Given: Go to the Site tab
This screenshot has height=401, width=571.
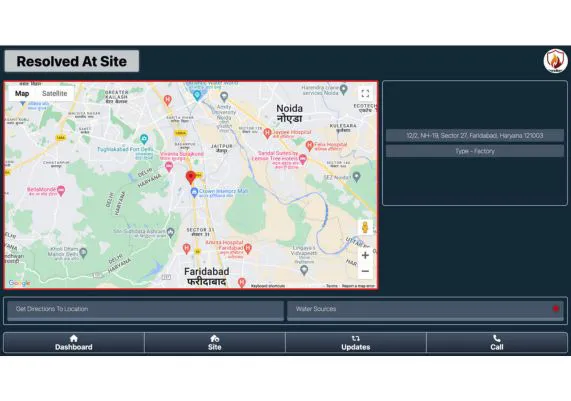Looking at the screenshot, I should pos(215,343).
